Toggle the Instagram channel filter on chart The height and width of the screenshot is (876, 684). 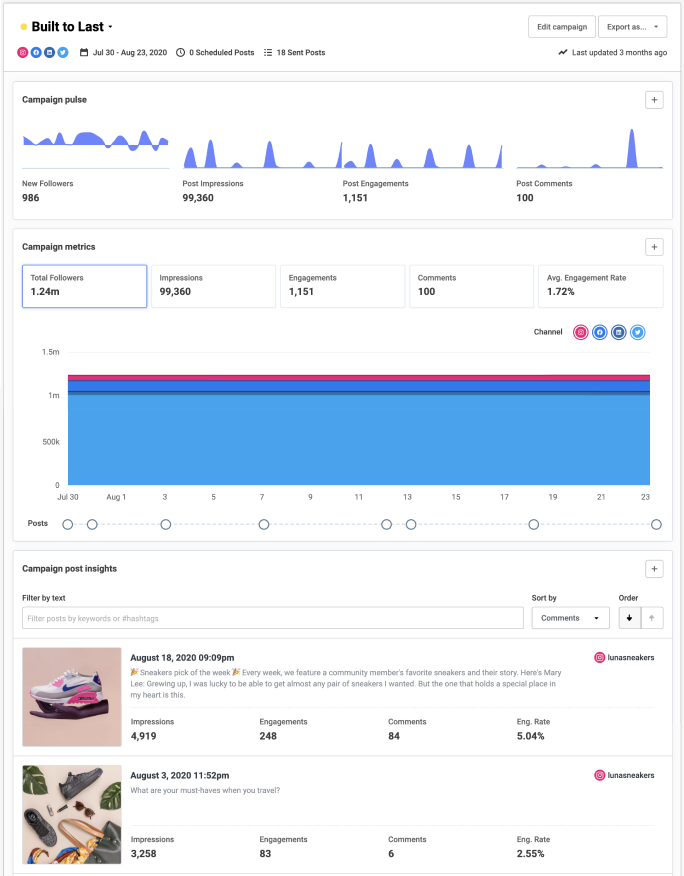[x=581, y=332]
